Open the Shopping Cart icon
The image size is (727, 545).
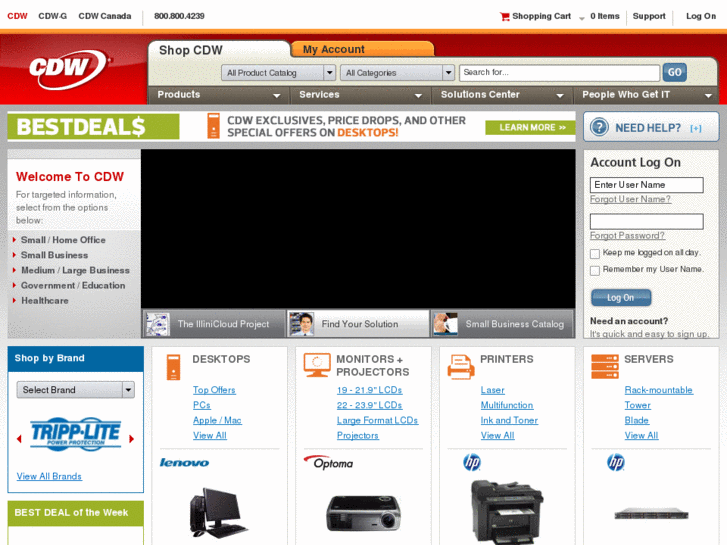pos(504,17)
